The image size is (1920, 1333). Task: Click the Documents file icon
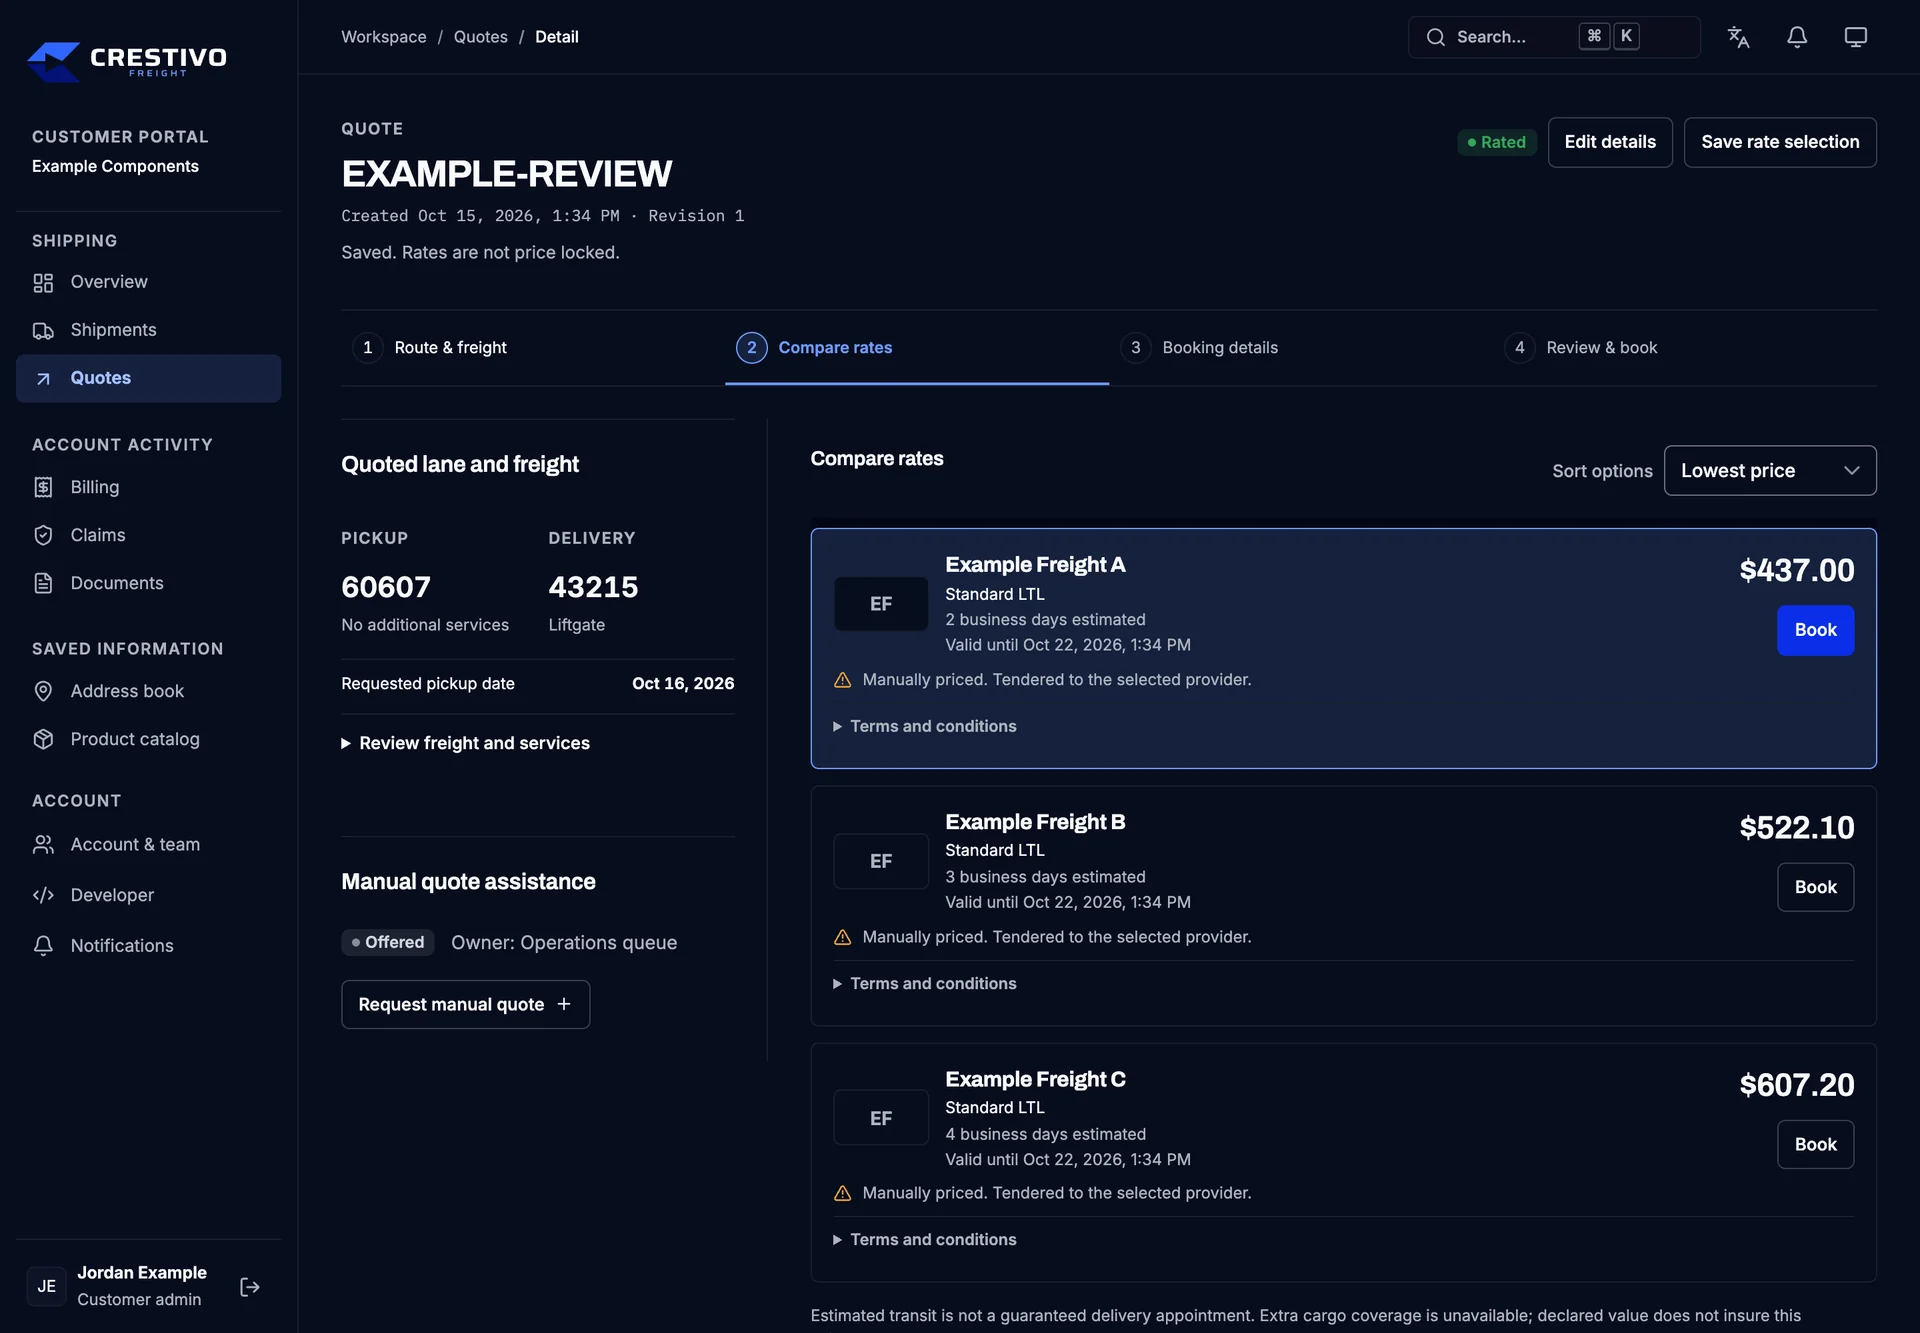tap(43, 583)
